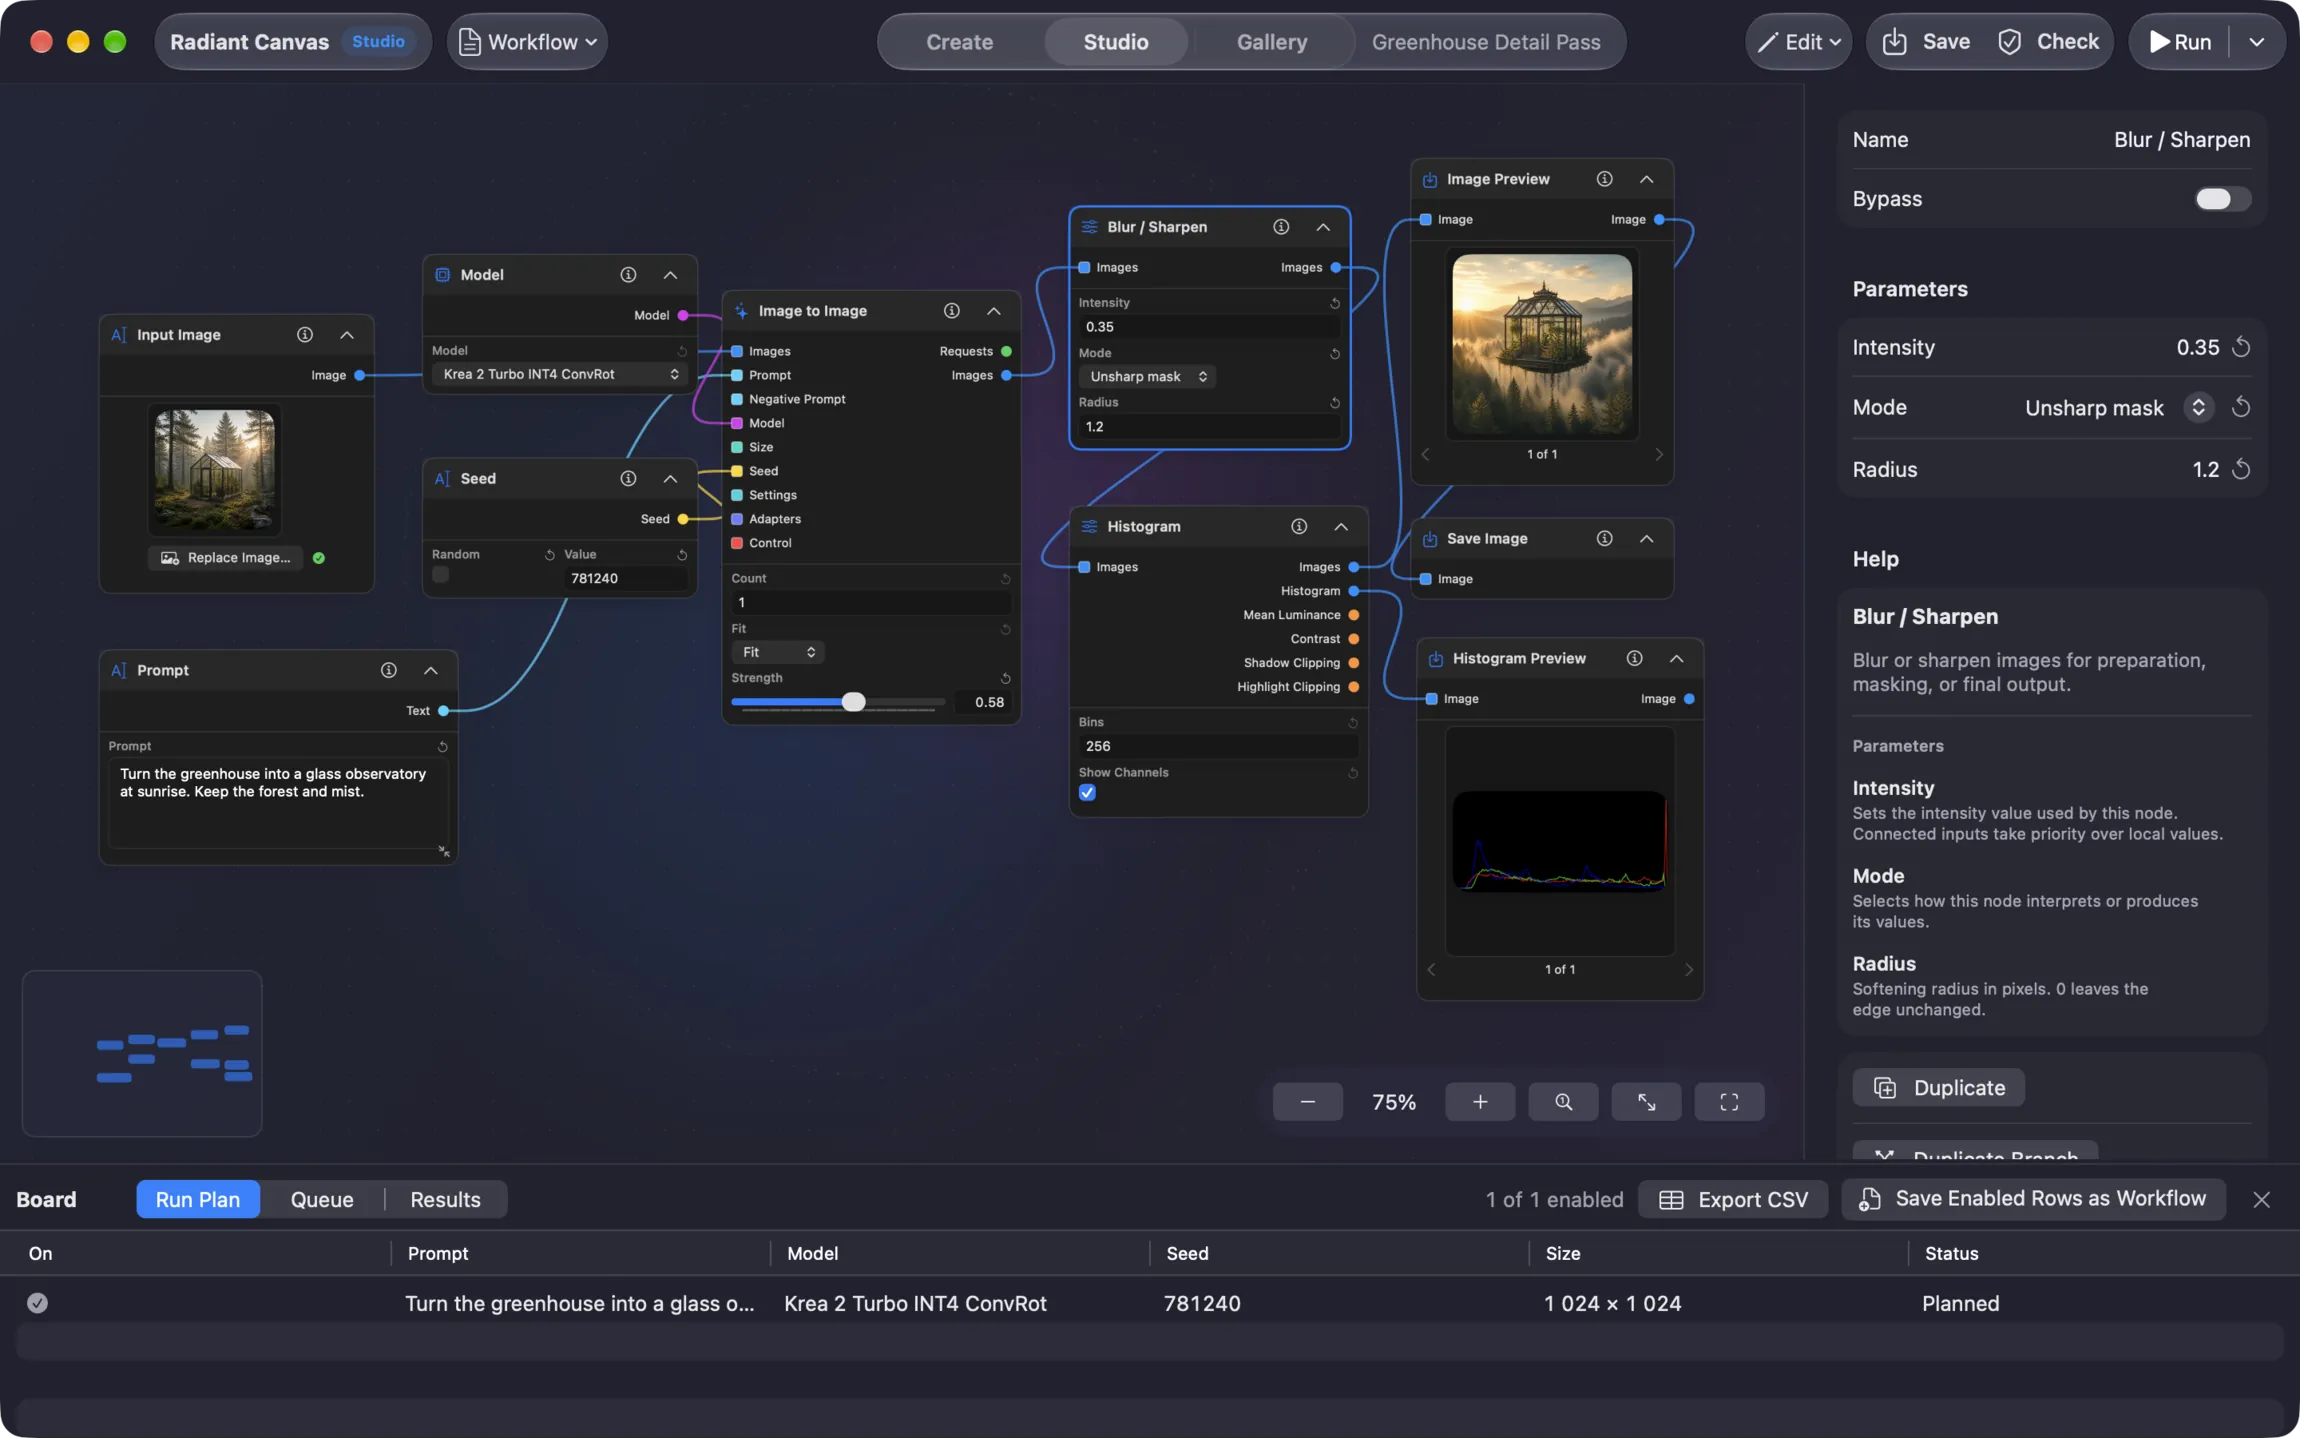Image resolution: width=2300 pixels, height=1438 pixels.
Task: Reset Strength on Image to Image node
Action: tap(1005, 679)
